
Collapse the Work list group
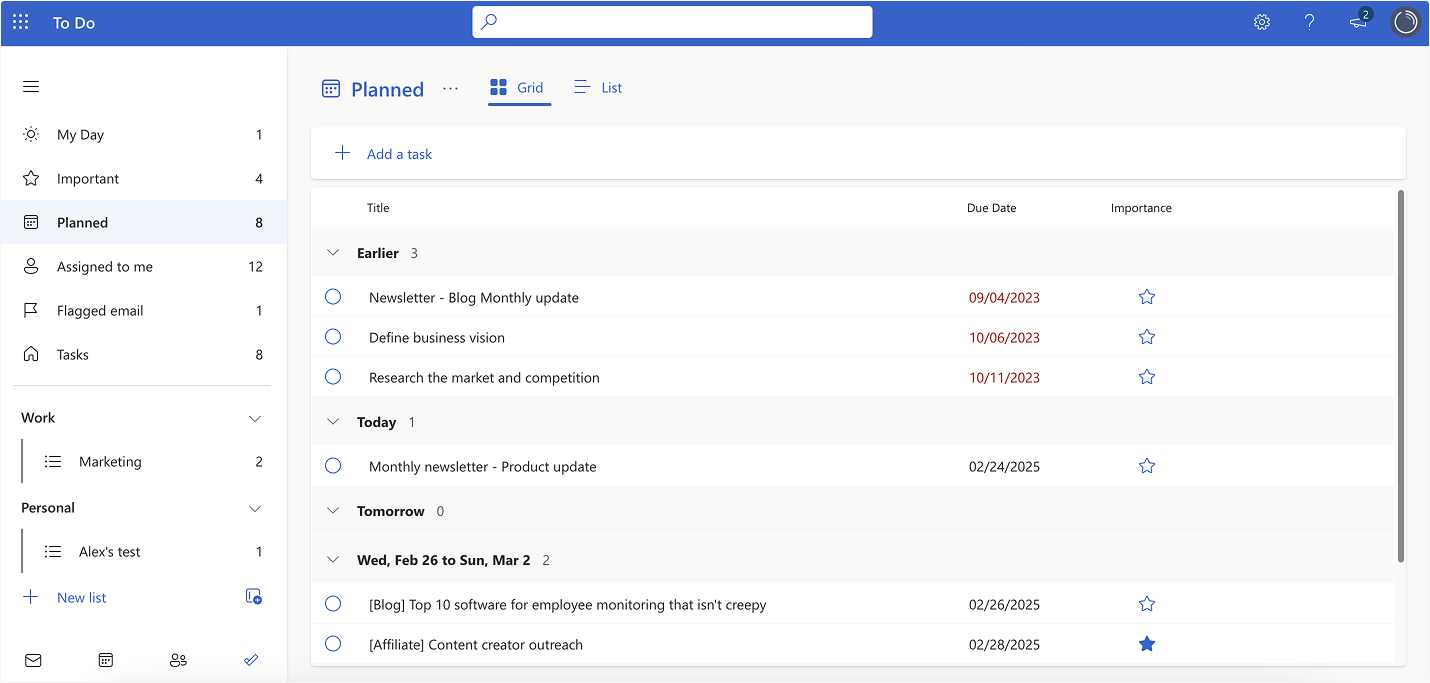(x=255, y=418)
